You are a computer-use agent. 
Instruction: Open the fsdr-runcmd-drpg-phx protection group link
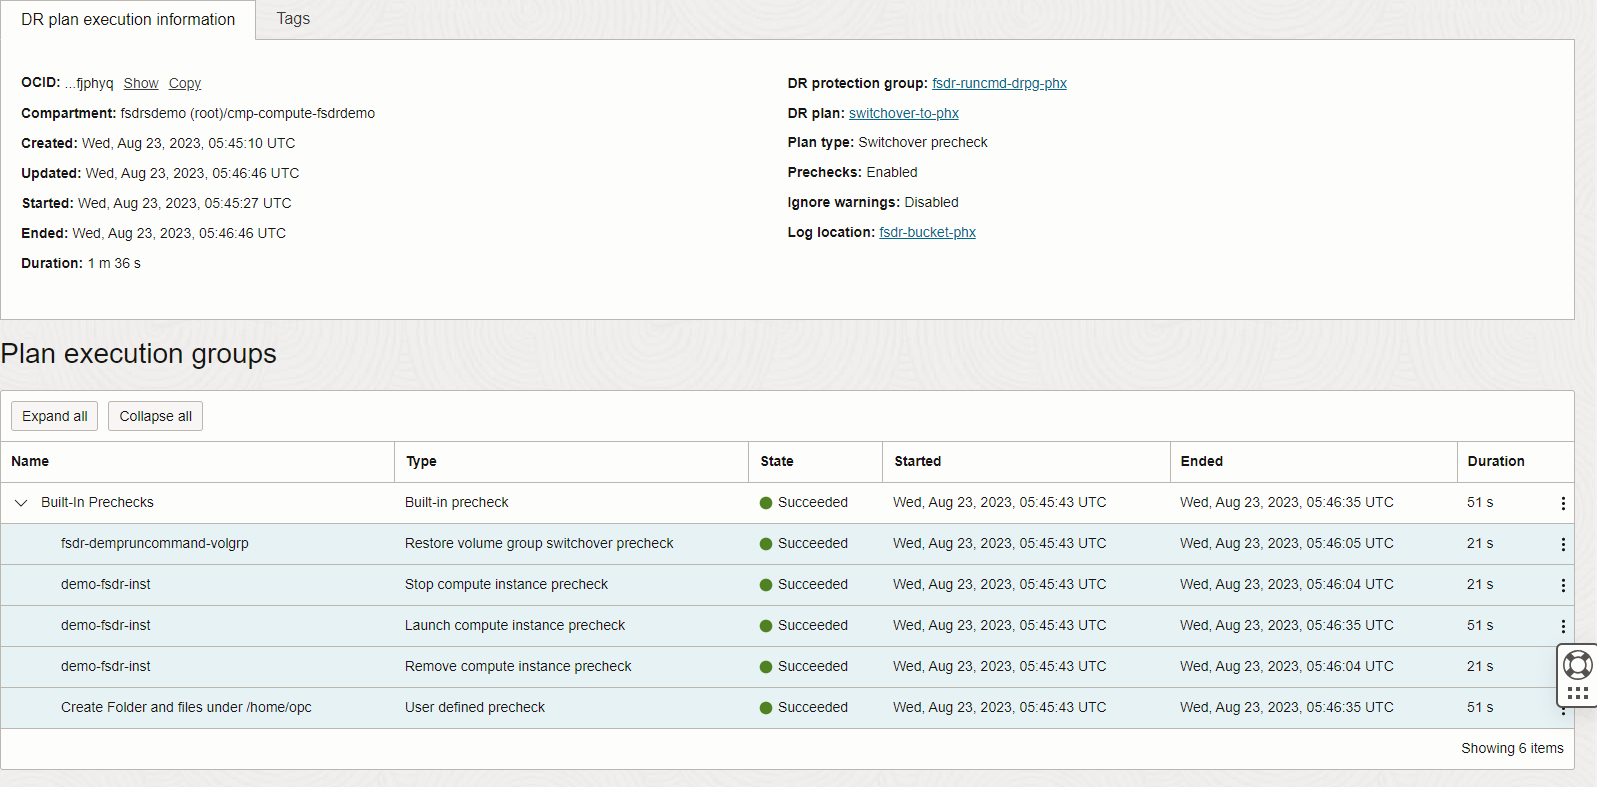[999, 83]
